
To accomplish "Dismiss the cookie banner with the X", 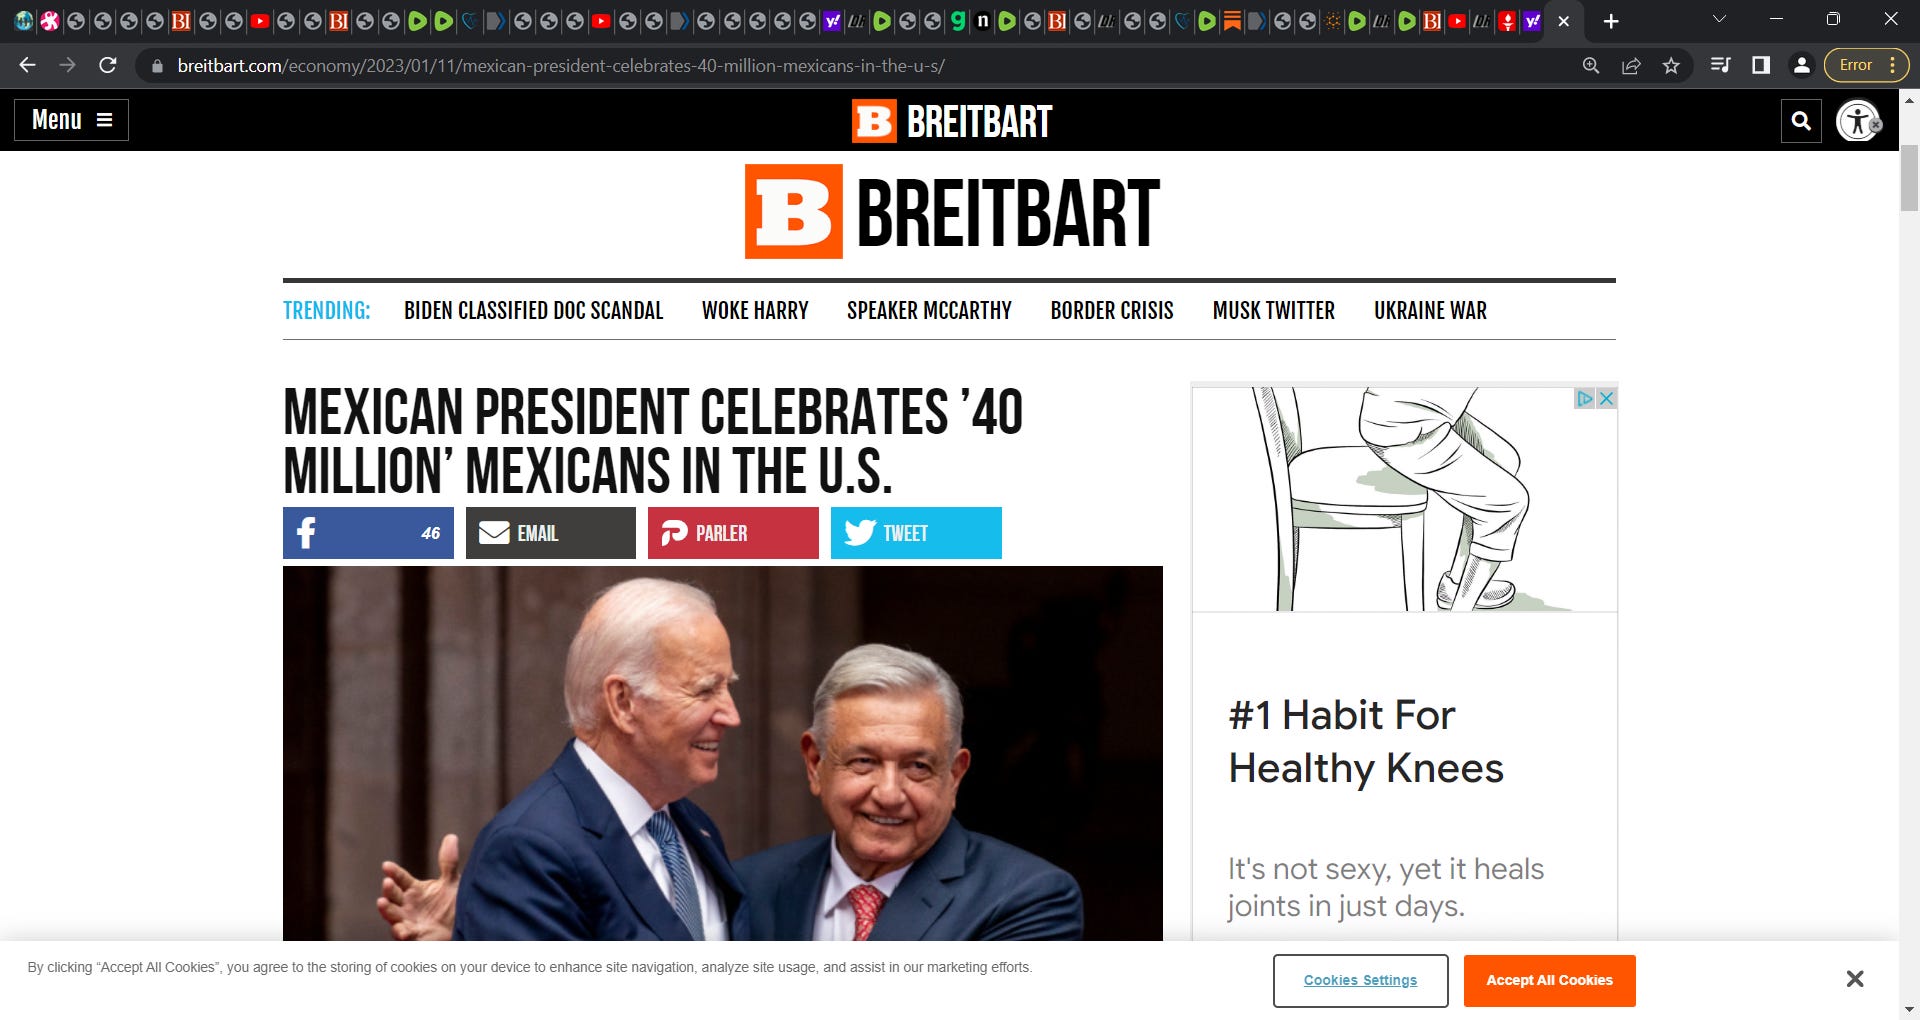I will coord(1854,979).
